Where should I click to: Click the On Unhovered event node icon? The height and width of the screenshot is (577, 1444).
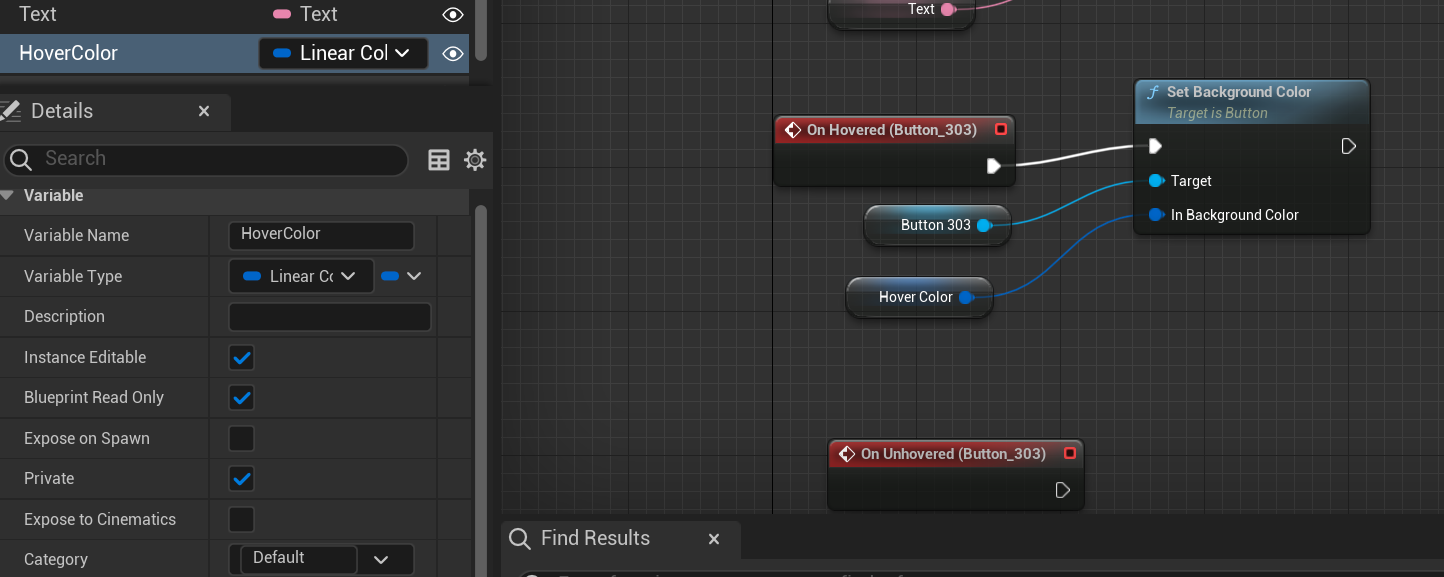(x=847, y=454)
